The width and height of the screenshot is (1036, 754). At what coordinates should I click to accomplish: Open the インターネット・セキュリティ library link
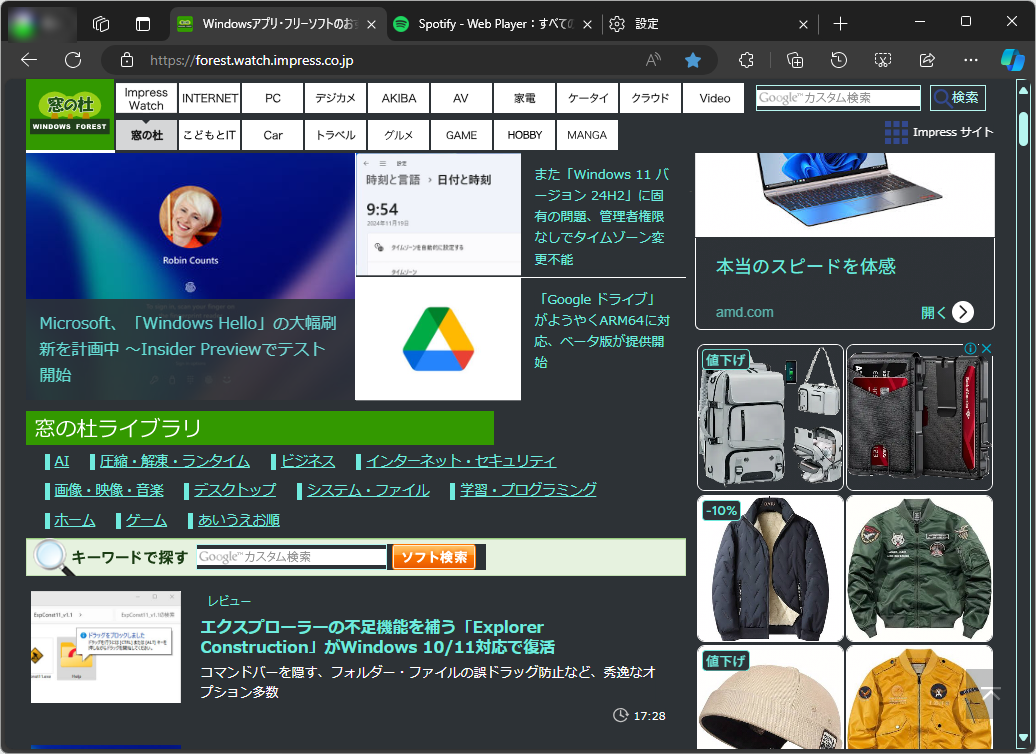click(x=459, y=461)
